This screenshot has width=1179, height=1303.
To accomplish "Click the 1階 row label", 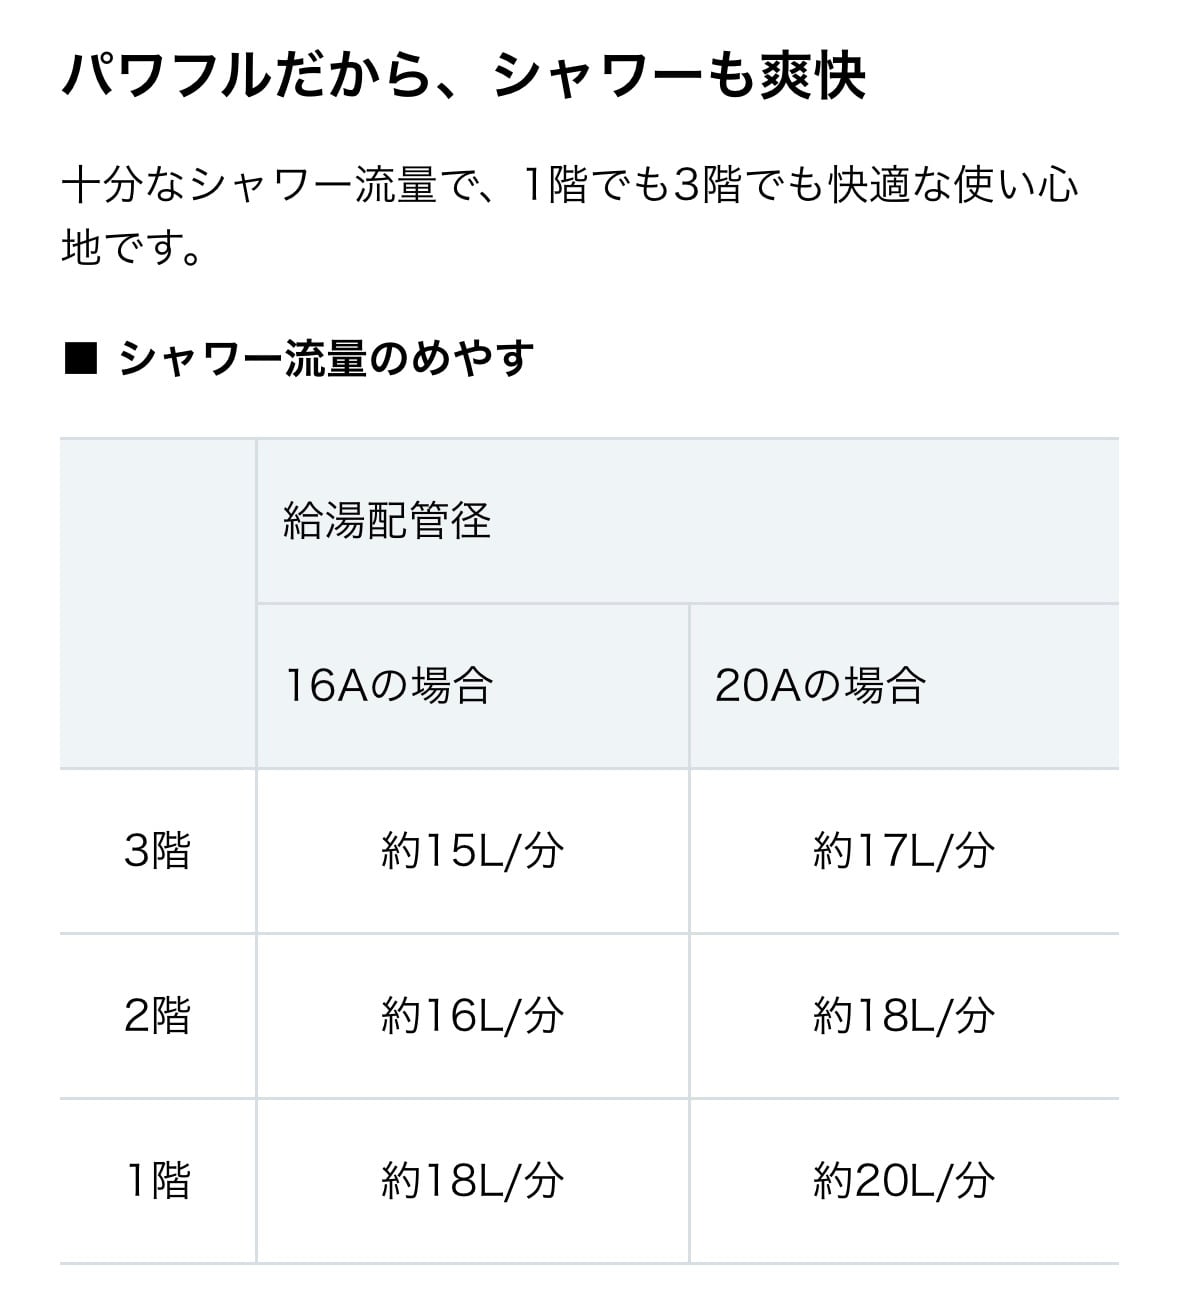I will pyautogui.click(x=157, y=1181).
